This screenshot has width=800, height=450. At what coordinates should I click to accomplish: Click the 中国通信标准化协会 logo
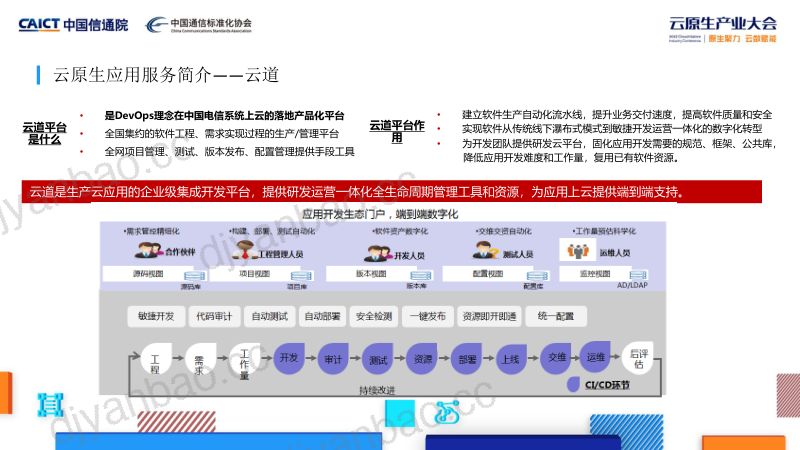(199, 24)
